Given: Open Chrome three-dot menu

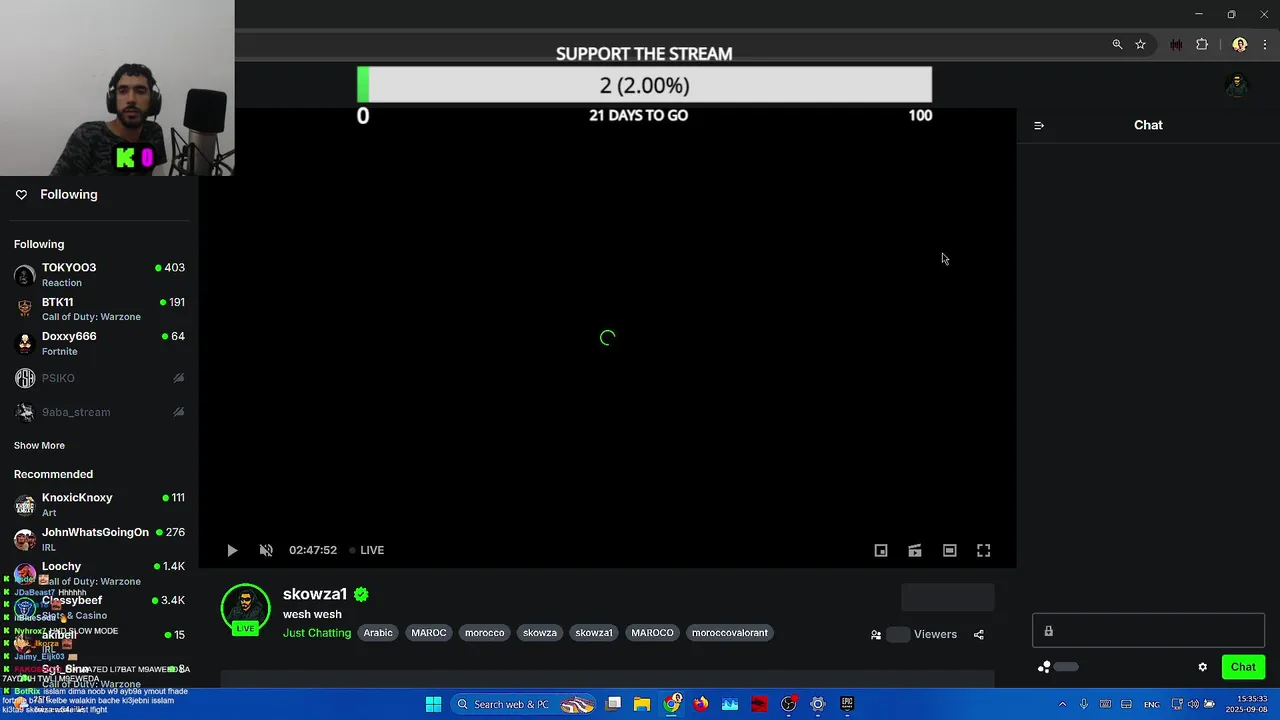Looking at the screenshot, I should (1265, 45).
